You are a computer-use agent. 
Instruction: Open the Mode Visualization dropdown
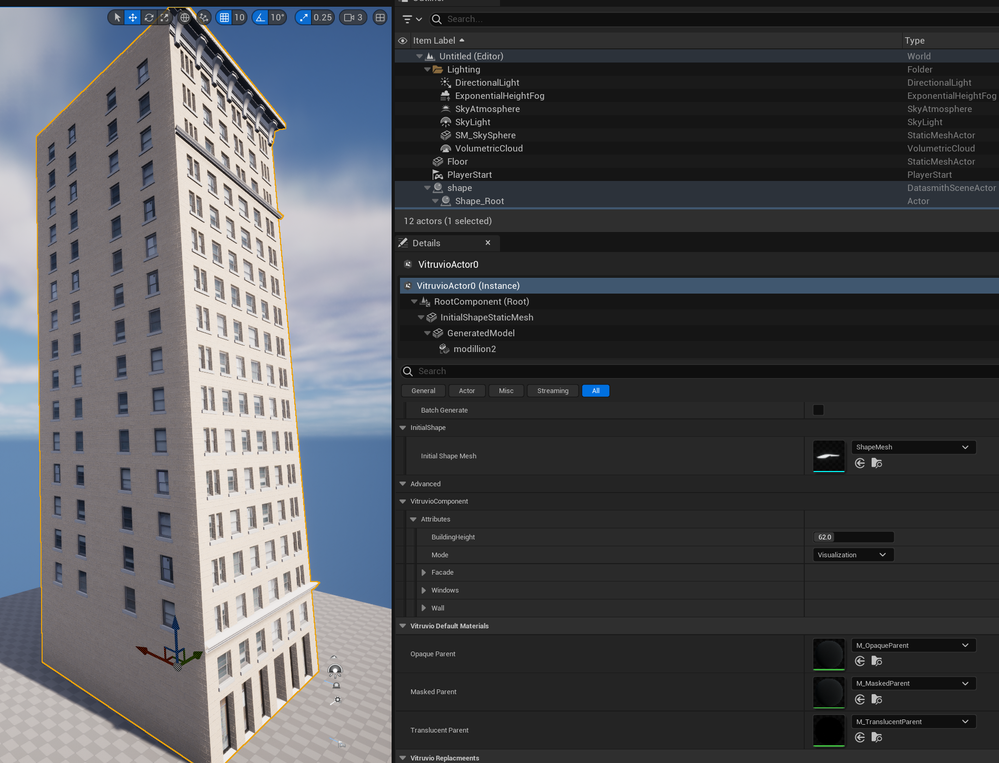pyautogui.click(x=854, y=555)
